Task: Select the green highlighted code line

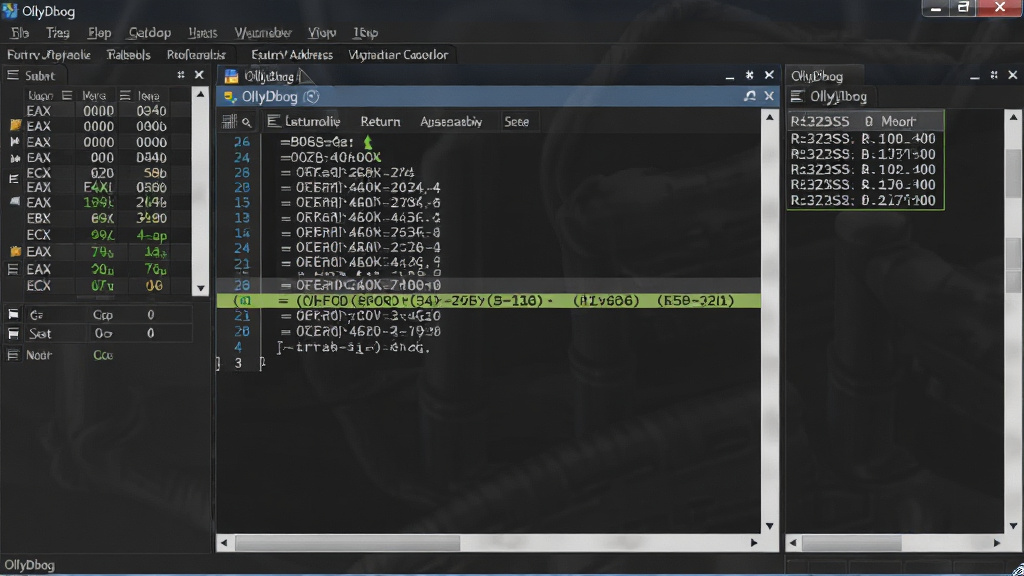Action: tap(488, 301)
